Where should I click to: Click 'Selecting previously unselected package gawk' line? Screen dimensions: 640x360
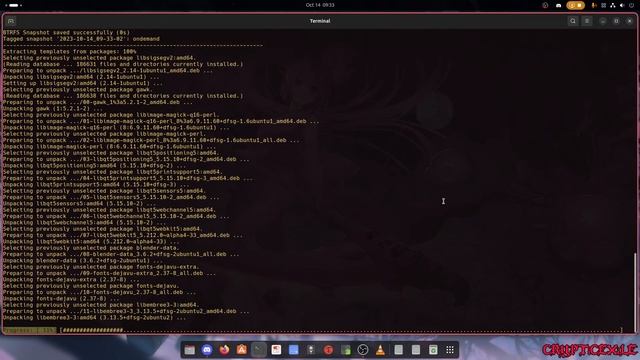[78, 89]
